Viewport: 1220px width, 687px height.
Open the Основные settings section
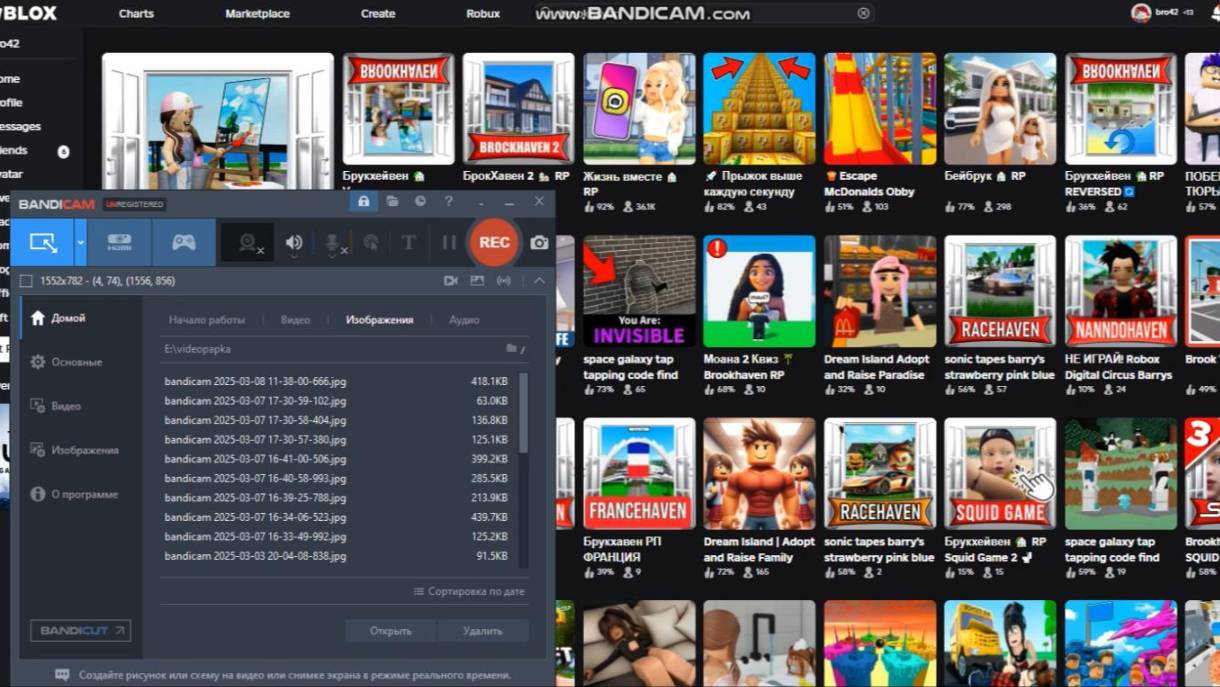76,362
